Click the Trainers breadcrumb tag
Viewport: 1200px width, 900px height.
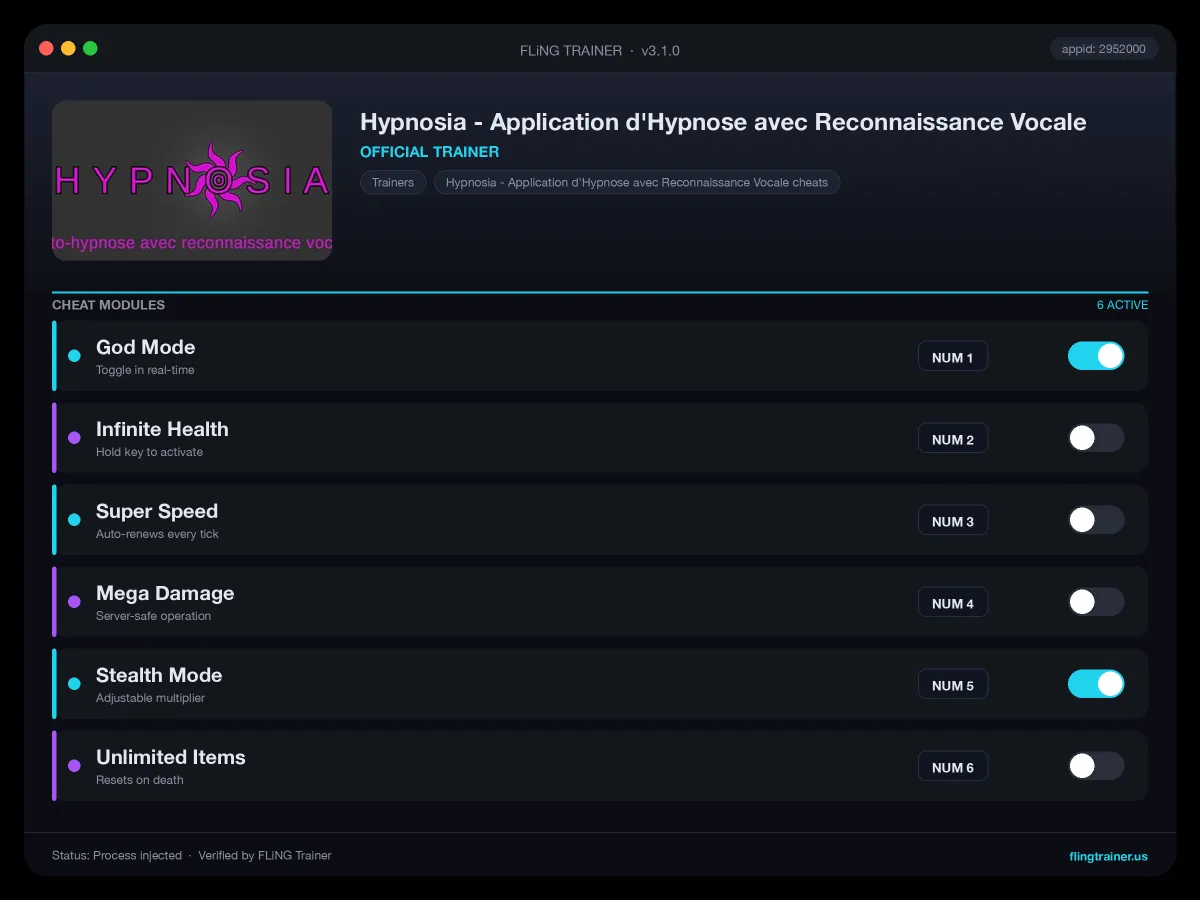tap(393, 183)
